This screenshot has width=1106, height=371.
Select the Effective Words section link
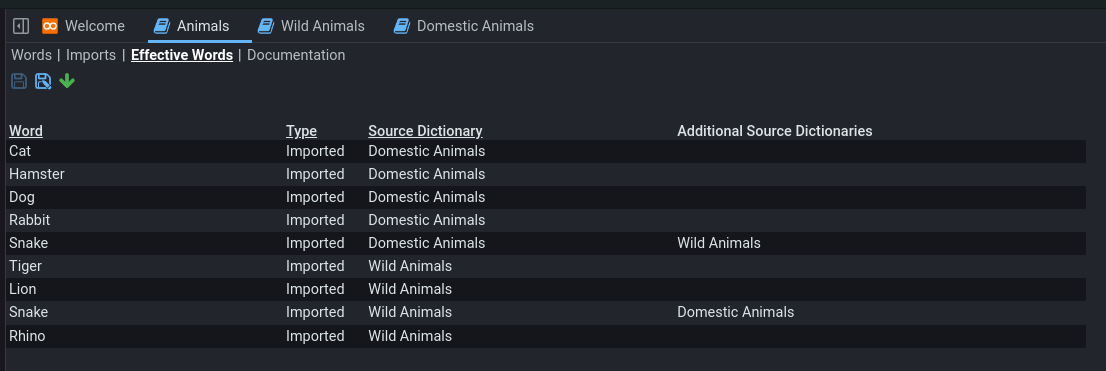pyautogui.click(x=182, y=55)
